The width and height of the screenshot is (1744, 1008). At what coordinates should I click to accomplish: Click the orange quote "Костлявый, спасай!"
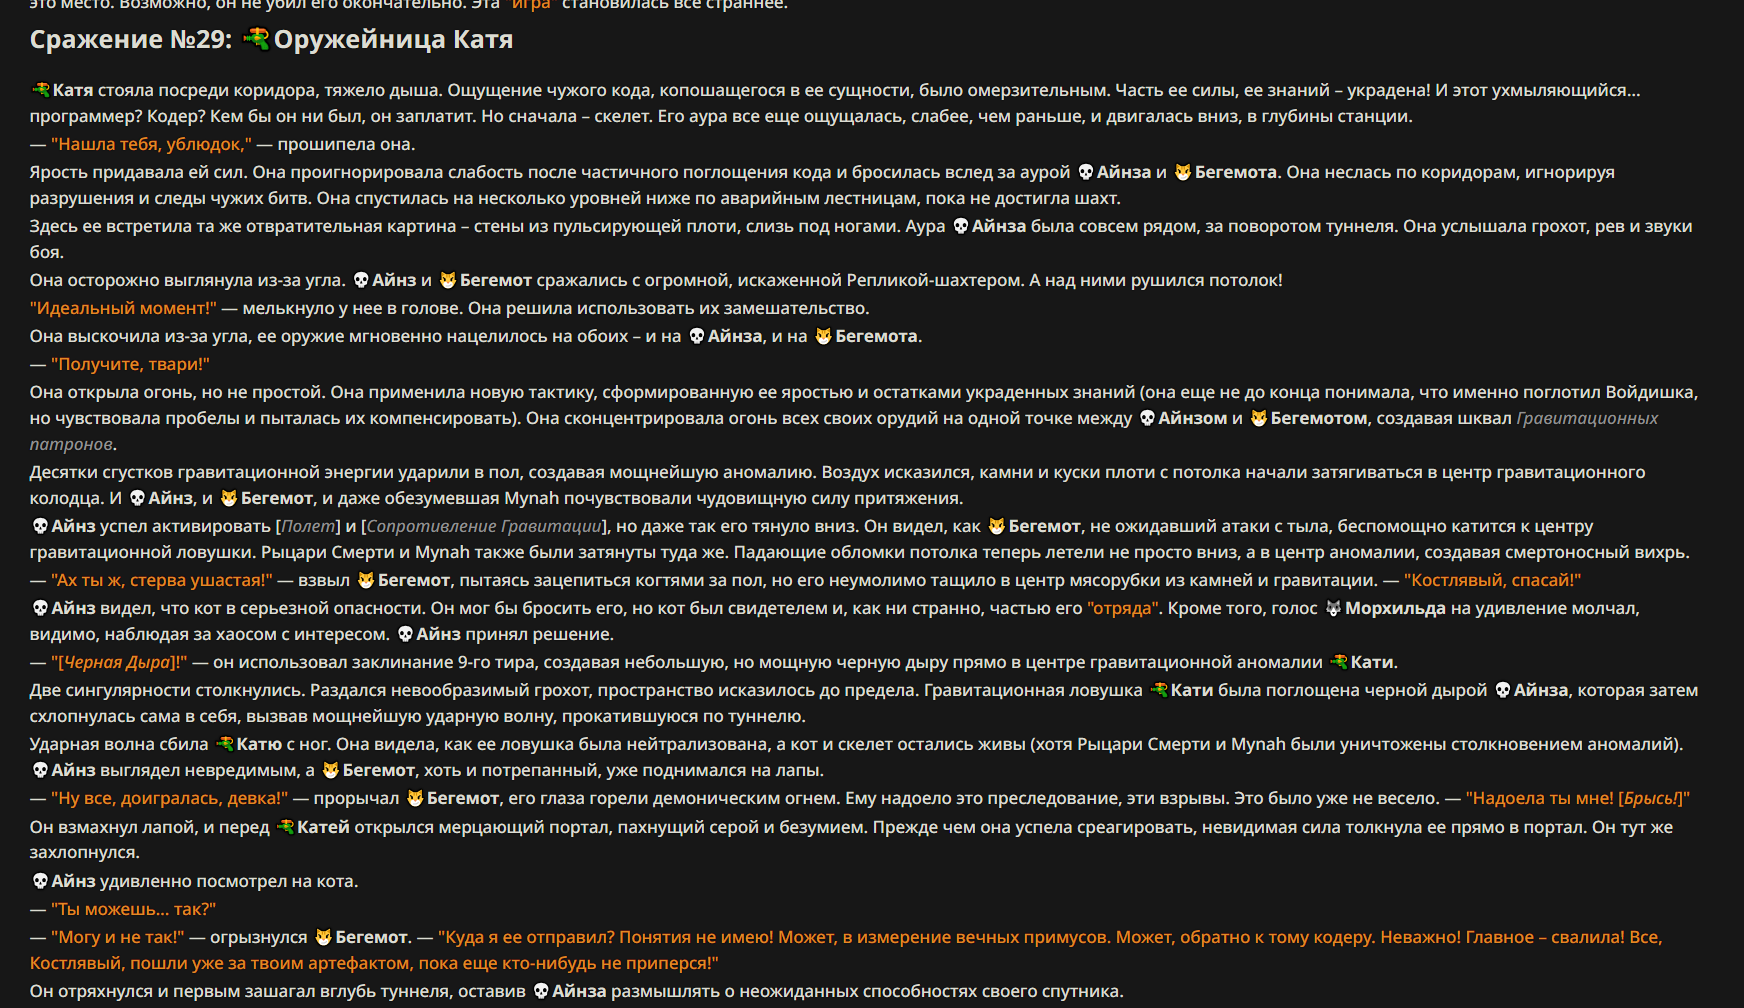coord(1492,580)
